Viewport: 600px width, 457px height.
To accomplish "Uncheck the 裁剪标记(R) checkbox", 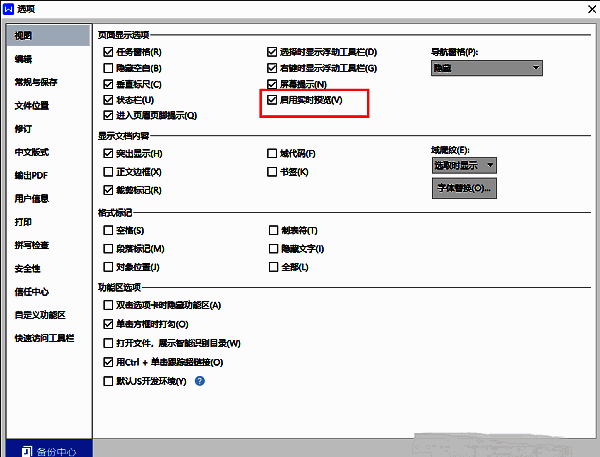I will coord(108,190).
